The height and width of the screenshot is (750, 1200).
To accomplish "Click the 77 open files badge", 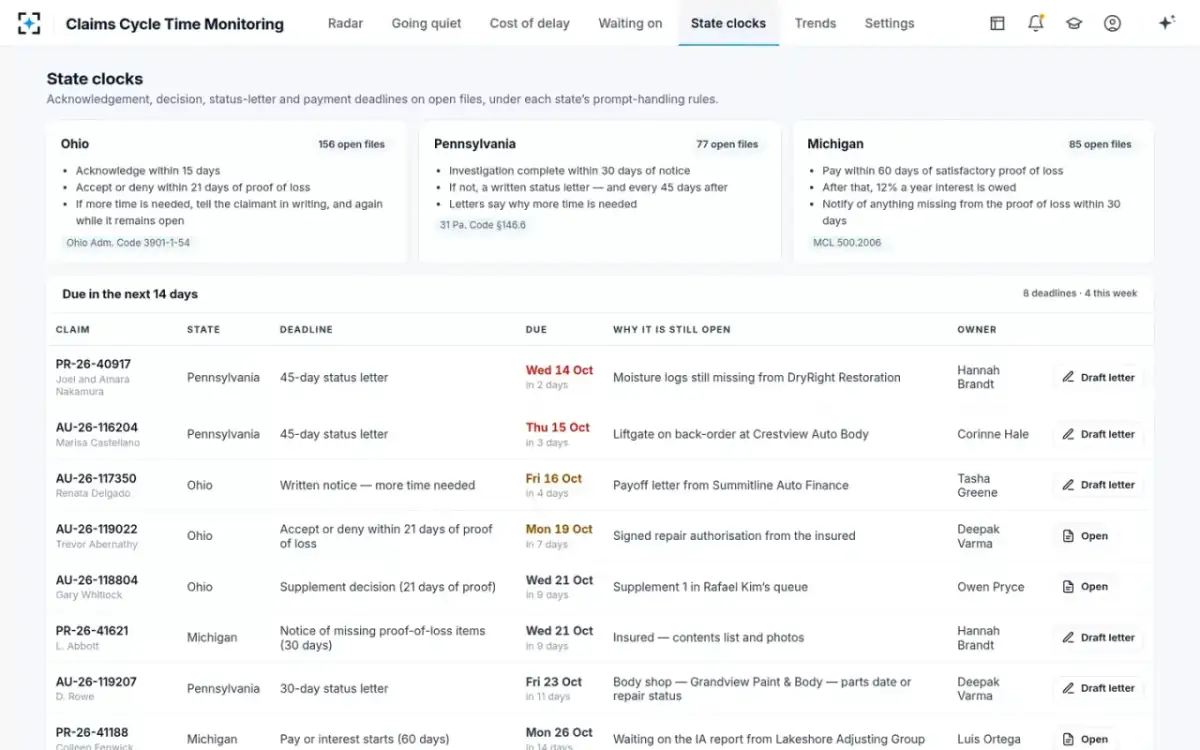I will coord(727,144).
